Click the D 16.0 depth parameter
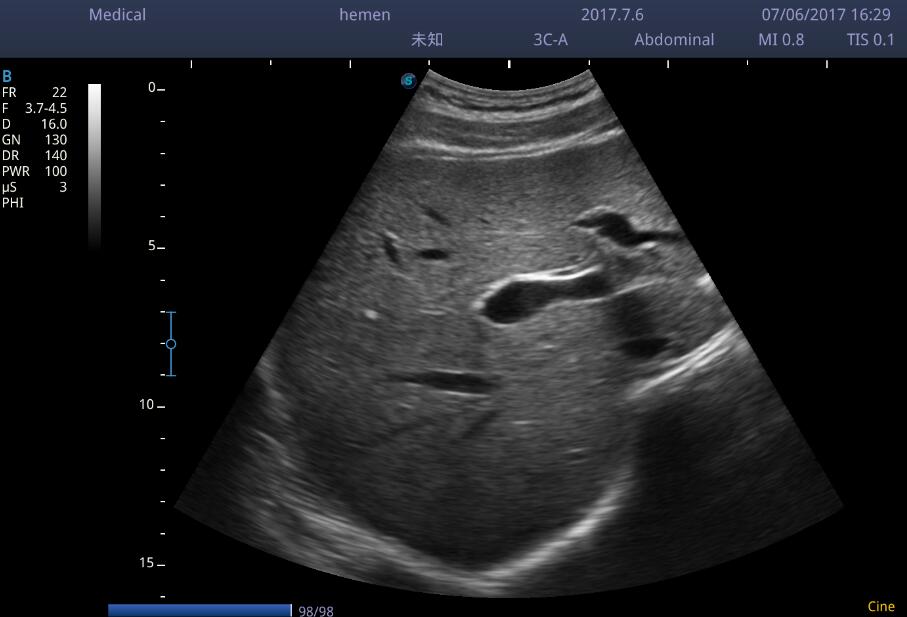The image size is (907, 617). pos(34,124)
